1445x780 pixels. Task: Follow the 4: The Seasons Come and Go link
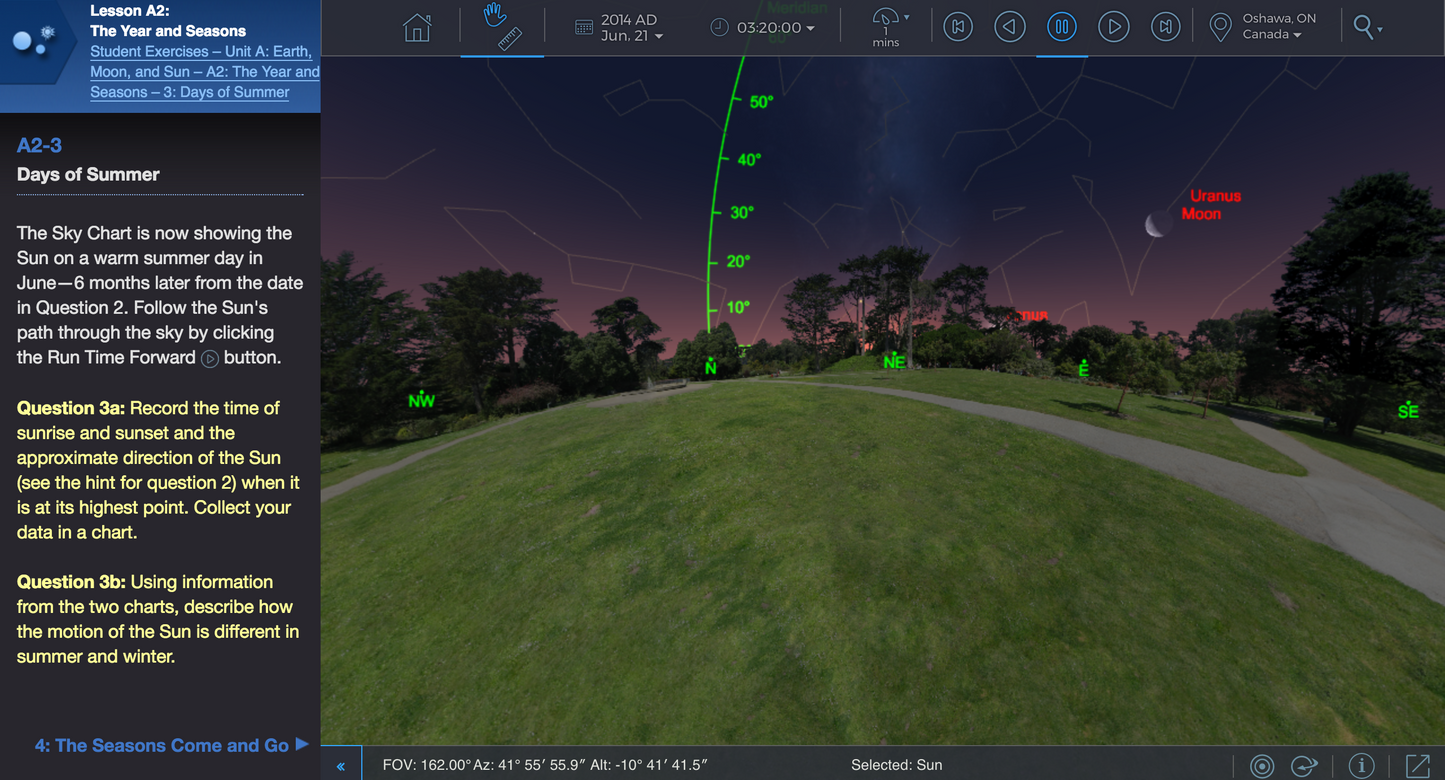(160, 745)
